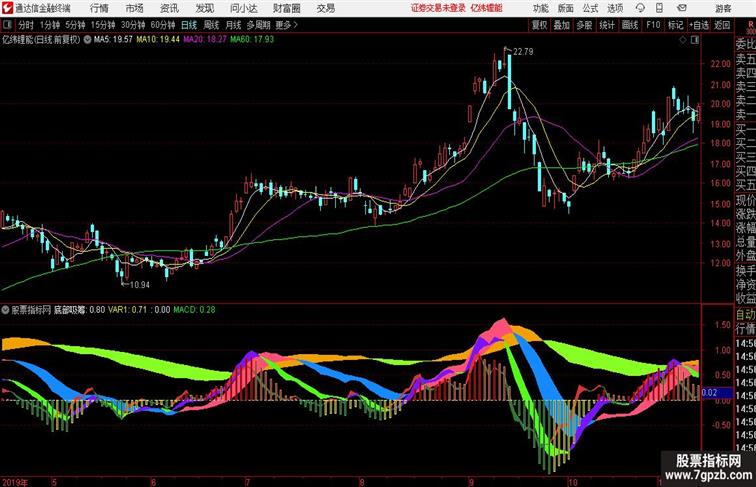This screenshot has width=756, height=487.
Task: Click the diamond icon above price axis
Action: [682, 40]
